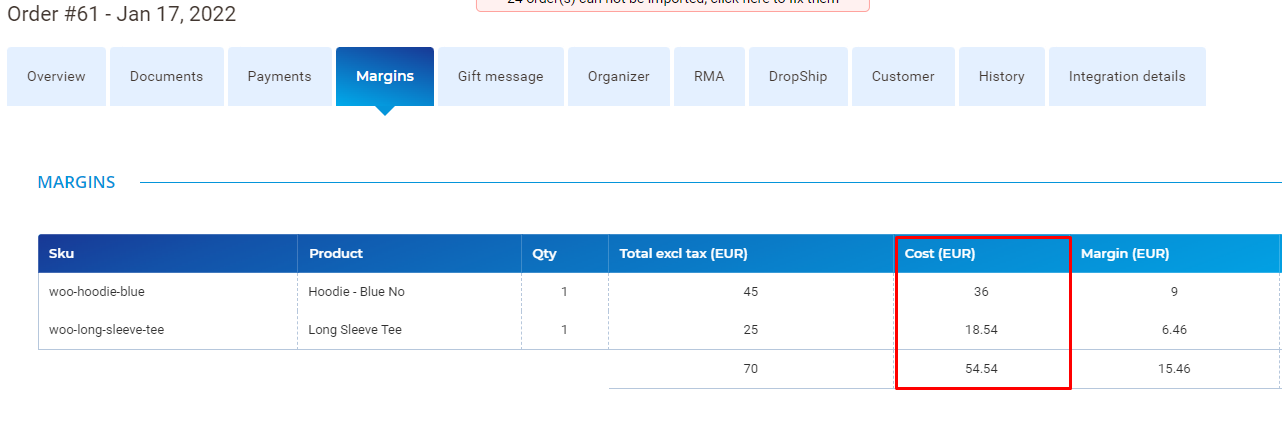
Task: Open the Gift message tab
Action: 500,76
